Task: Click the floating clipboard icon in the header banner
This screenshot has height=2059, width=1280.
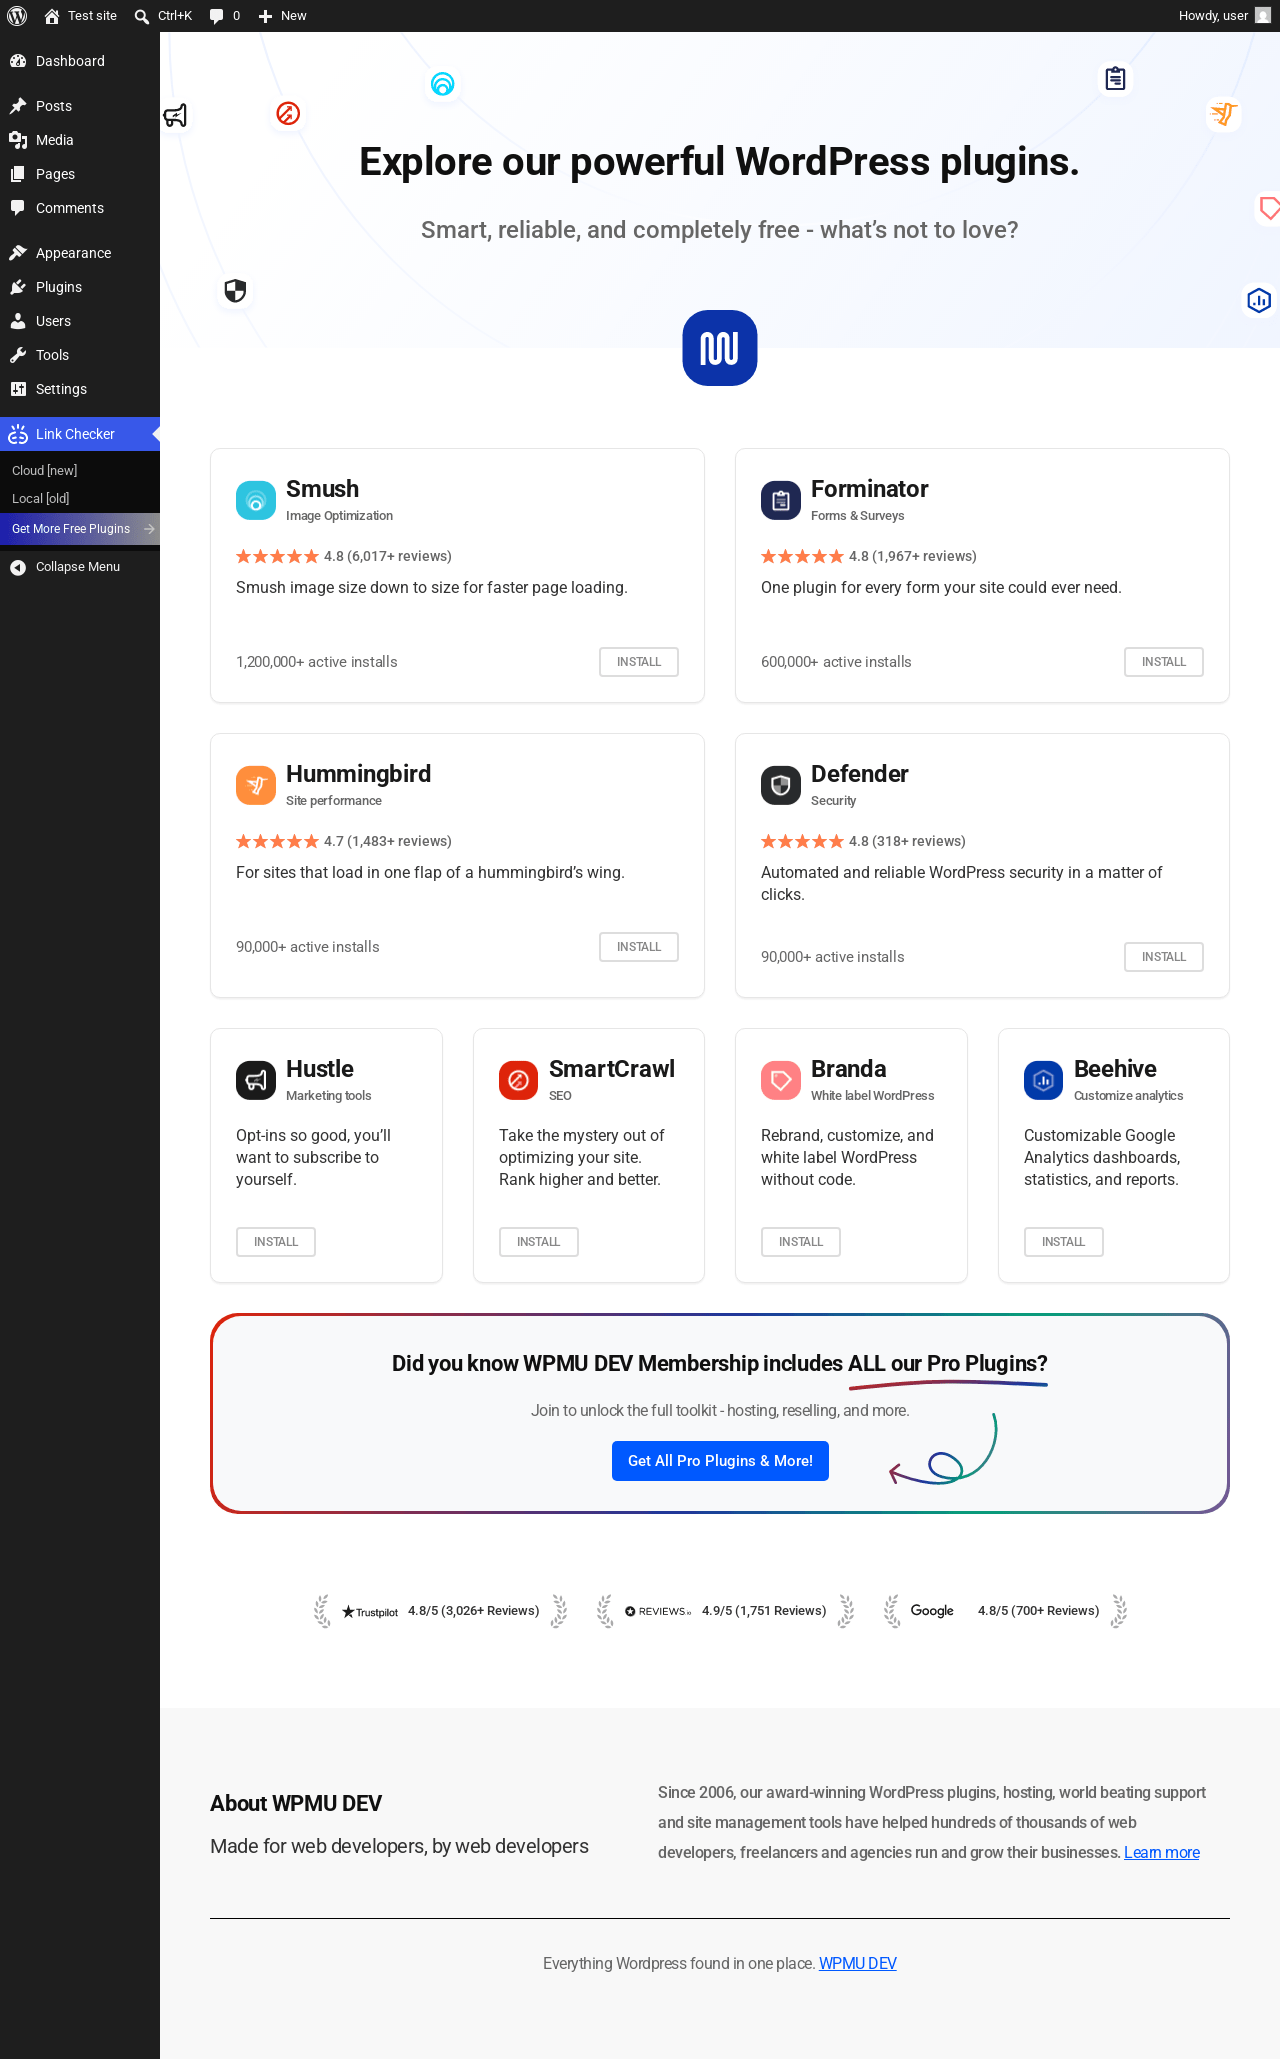Action: point(1116,78)
